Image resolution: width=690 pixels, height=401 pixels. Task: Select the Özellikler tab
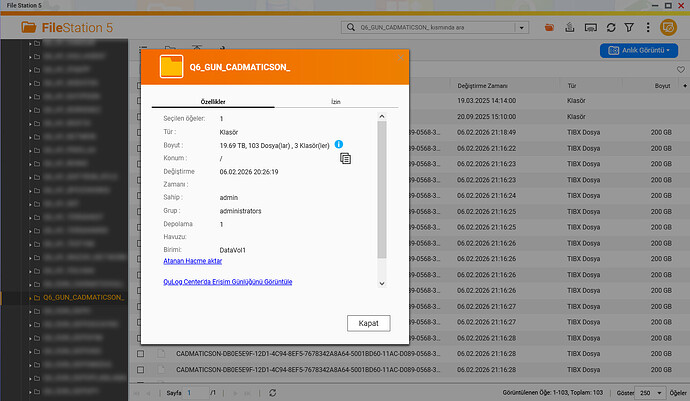(212, 102)
